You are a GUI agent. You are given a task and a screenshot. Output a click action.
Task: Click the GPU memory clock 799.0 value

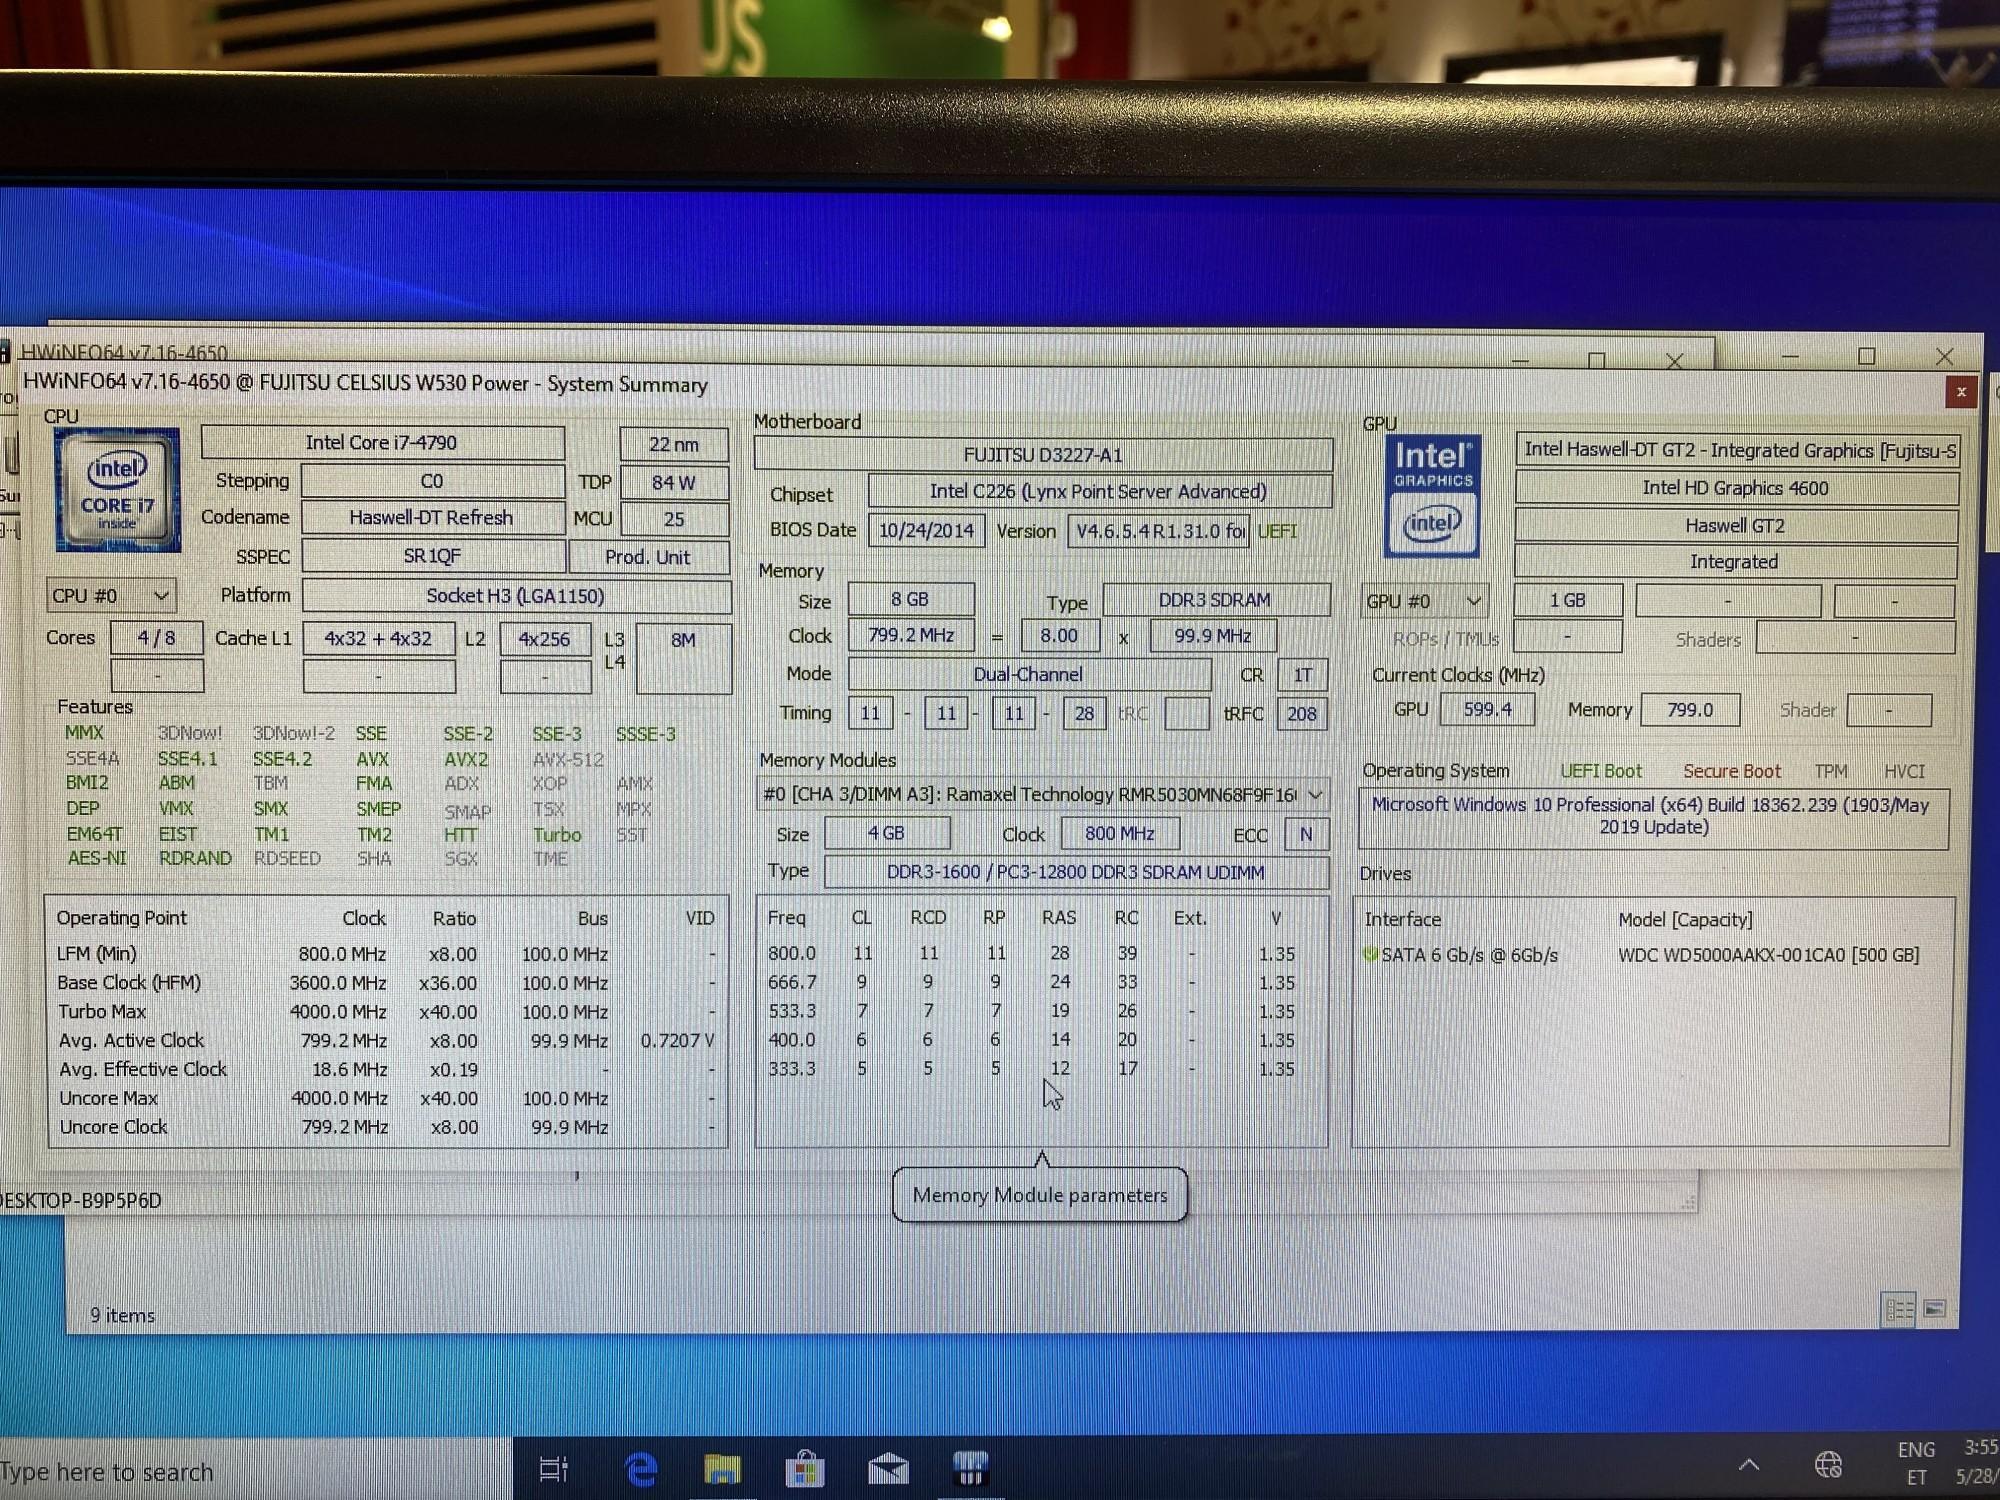tap(1690, 710)
